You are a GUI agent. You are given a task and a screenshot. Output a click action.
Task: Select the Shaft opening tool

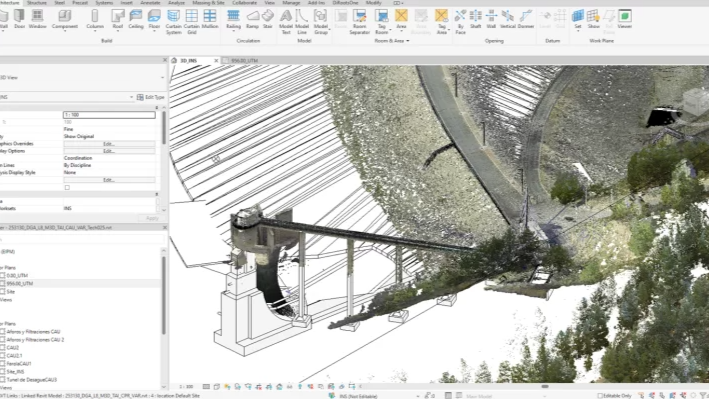pyautogui.click(x=476, y=19)
